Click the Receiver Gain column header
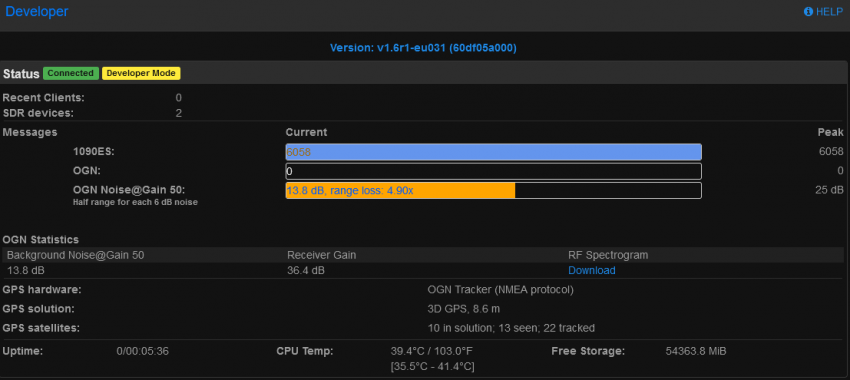 321,255
